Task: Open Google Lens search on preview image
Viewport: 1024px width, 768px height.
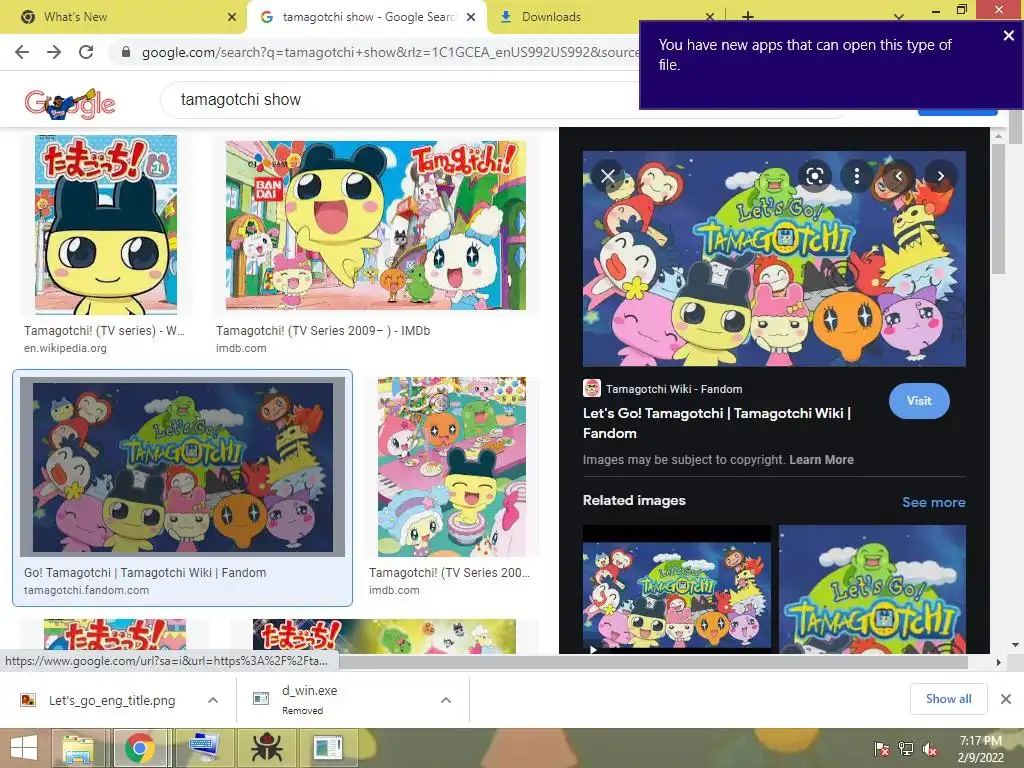Action: pos(814,176)
